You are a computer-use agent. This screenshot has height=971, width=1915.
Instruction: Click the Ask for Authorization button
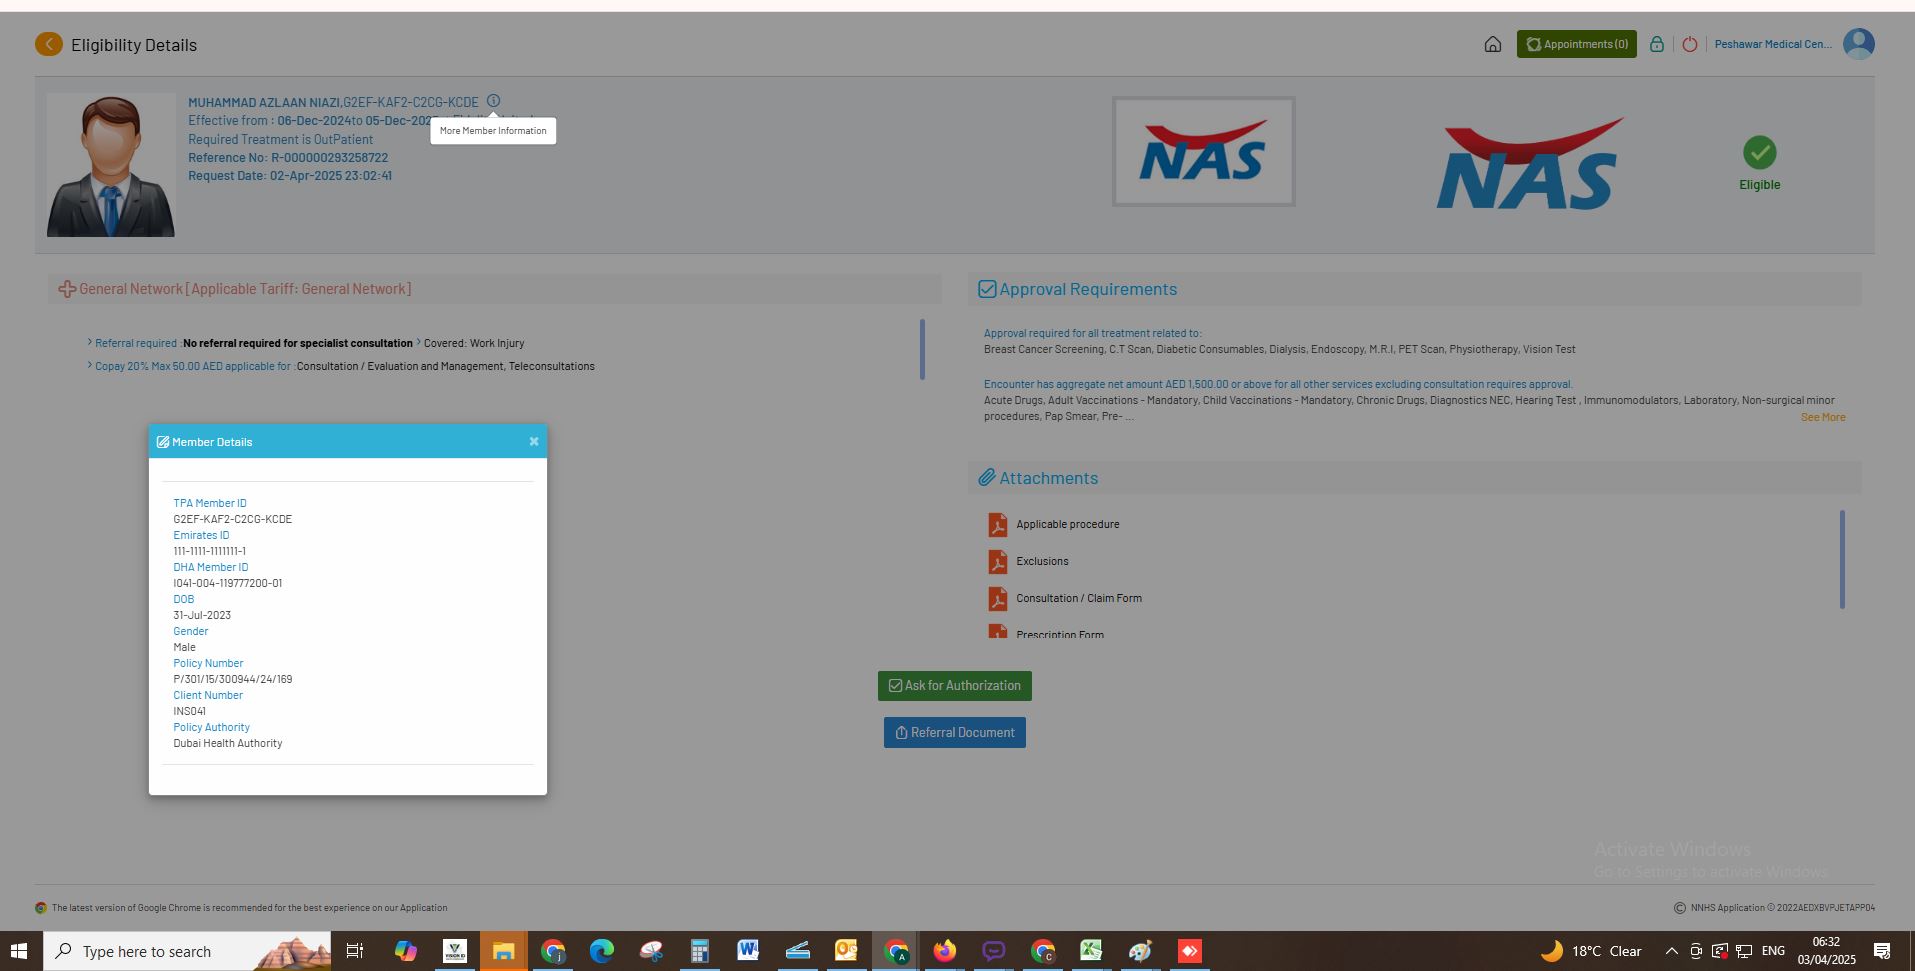pyautogui.click(x=955, y=686)
